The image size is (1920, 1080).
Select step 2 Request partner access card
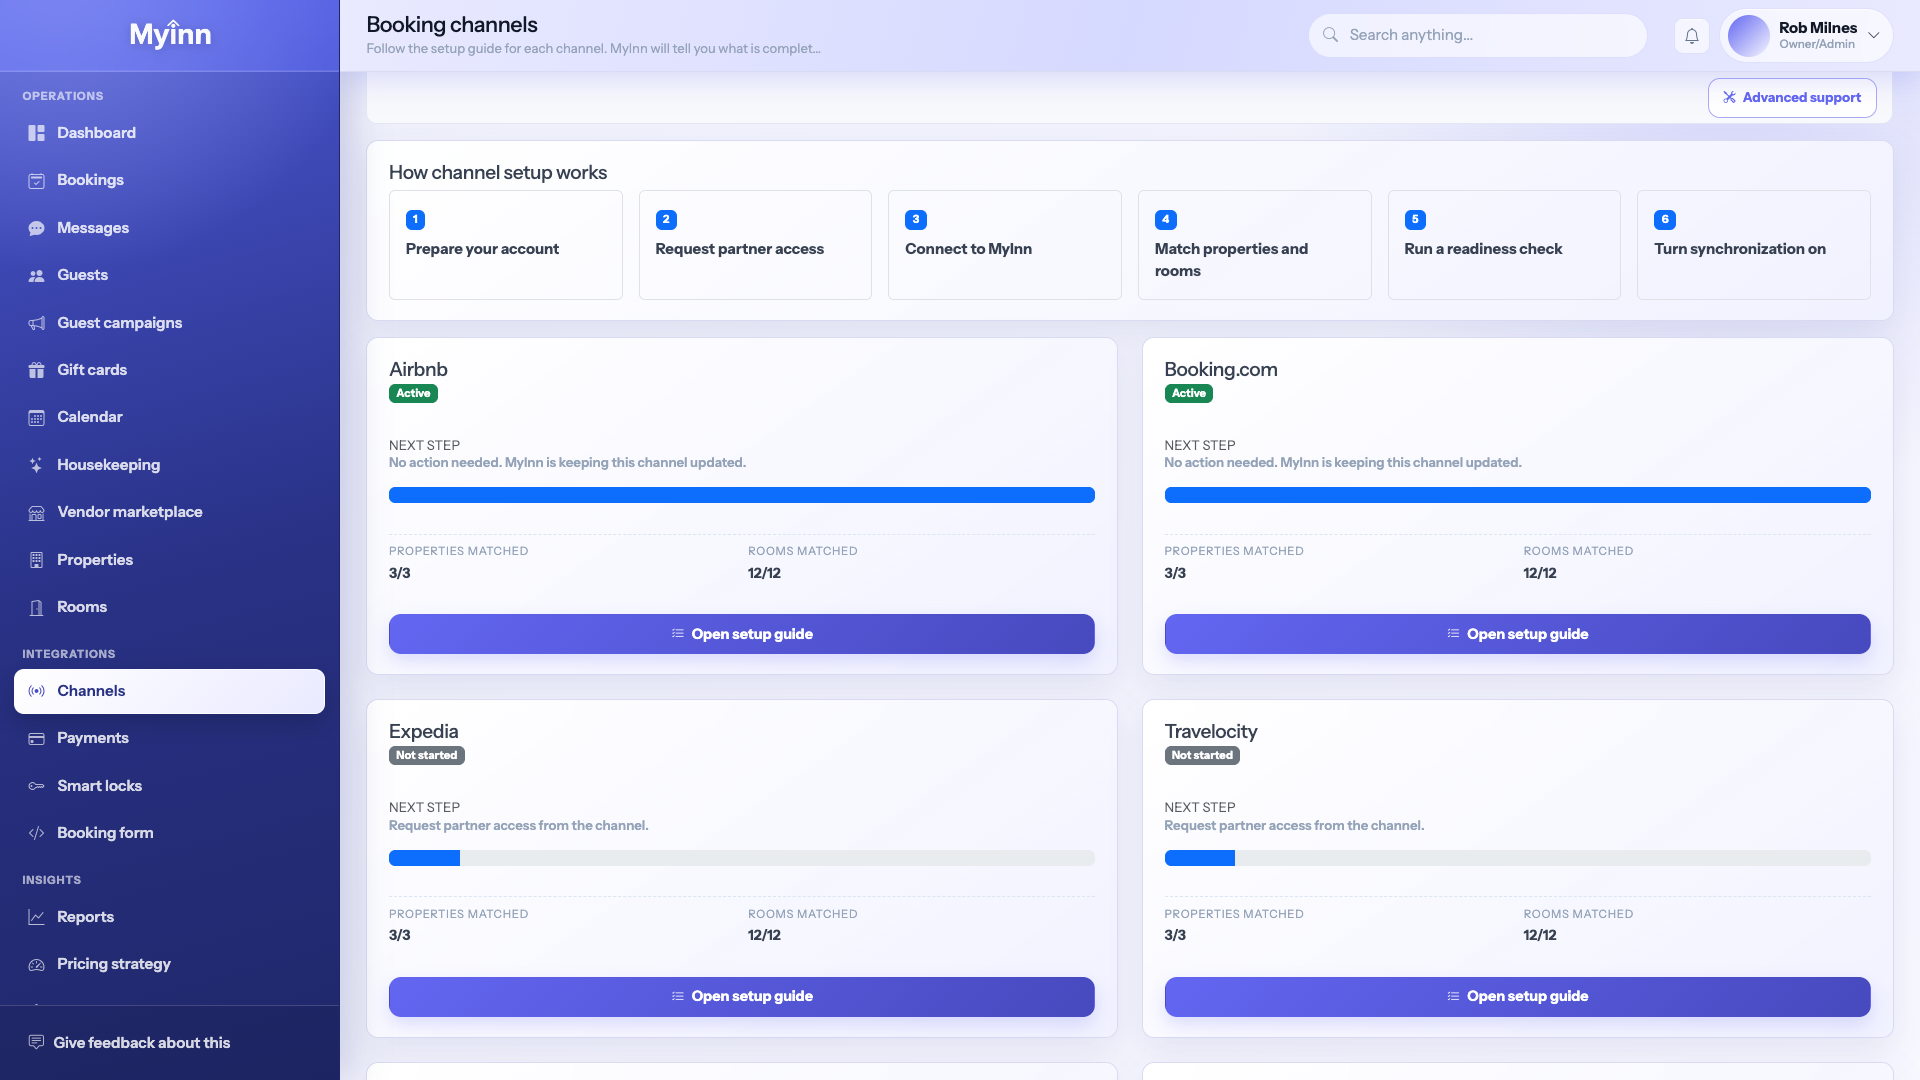tap(755, 245)
